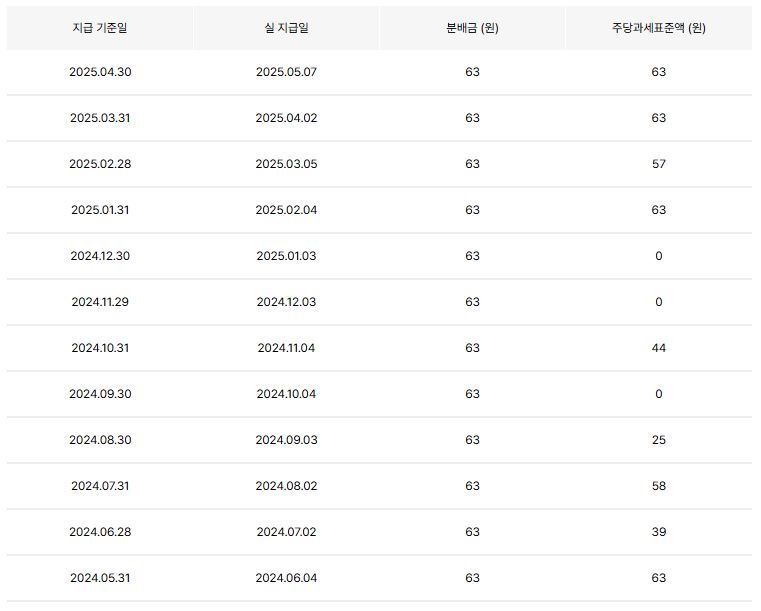Viewport: 761px width, 611px height.
Task: Select the 2025.02.28 record date cell
Action: click(100, 164)
